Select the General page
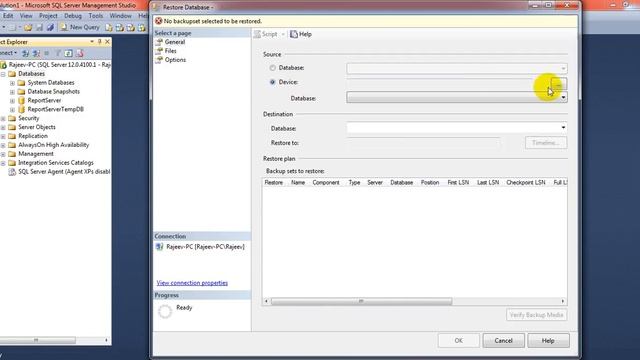This screenshot has width=640, height=360. [x=175, y=42]
